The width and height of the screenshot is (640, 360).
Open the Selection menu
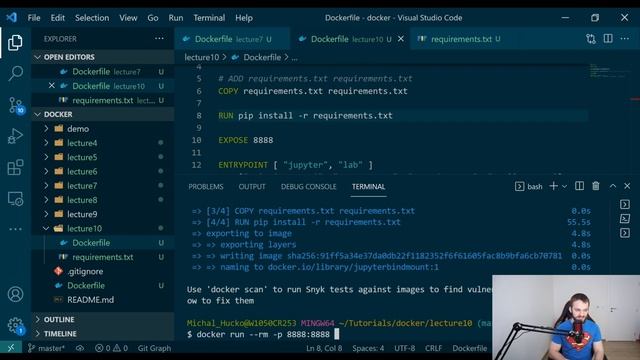(92, 18)
